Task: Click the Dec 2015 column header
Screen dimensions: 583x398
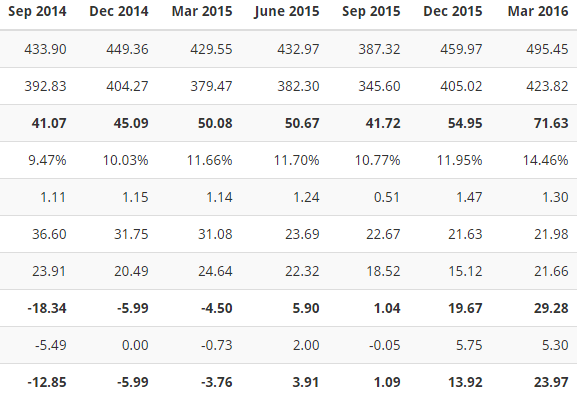Action: pyautogui.click(x=452, y=11)
